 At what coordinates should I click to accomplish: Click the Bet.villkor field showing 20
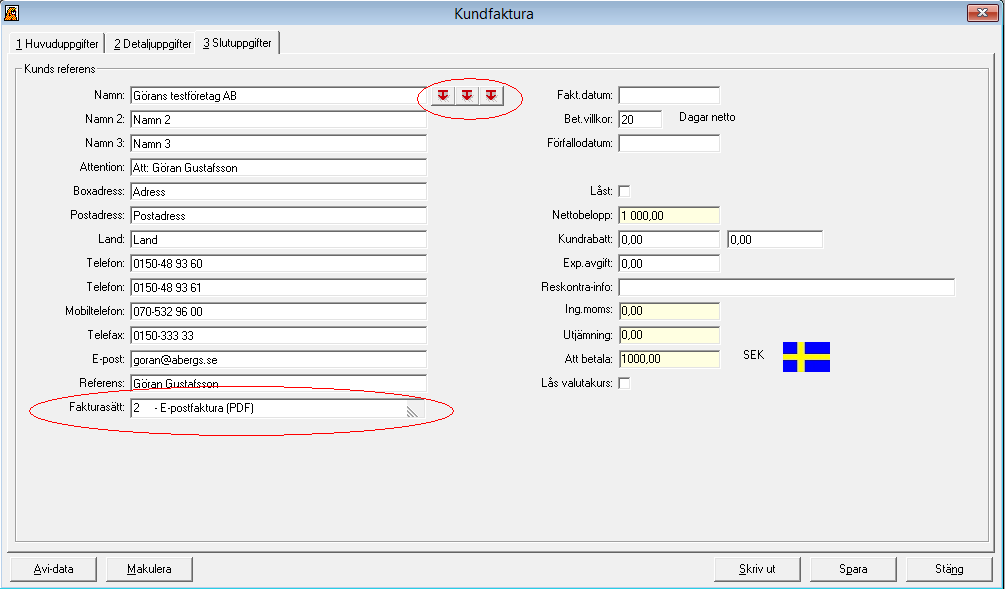click(x=640, y=119)
